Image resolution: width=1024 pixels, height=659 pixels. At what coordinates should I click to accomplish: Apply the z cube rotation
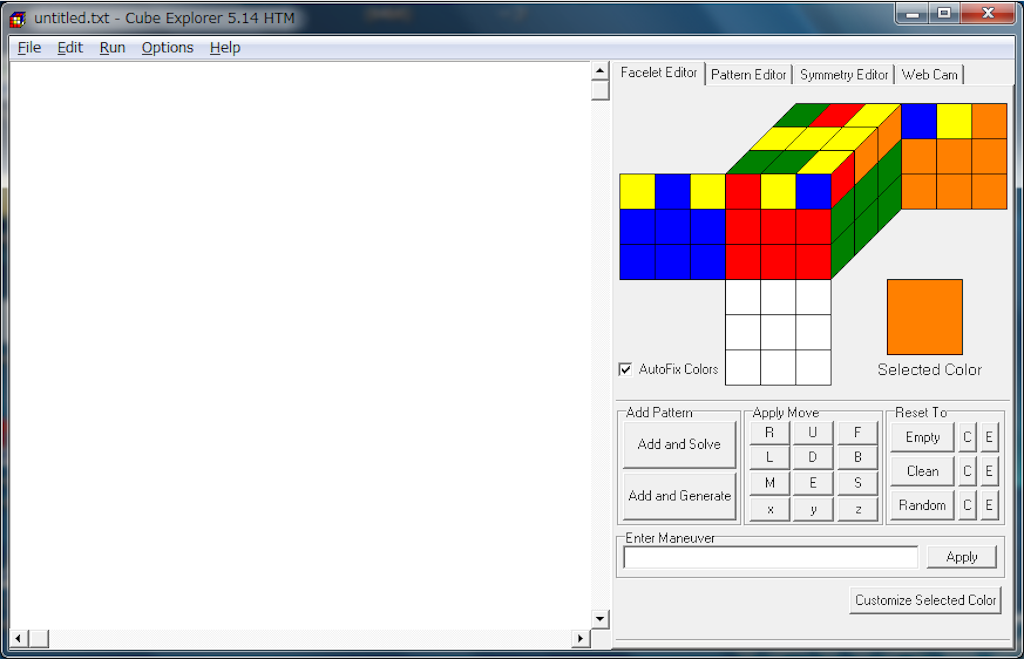(x=857, y=509)
